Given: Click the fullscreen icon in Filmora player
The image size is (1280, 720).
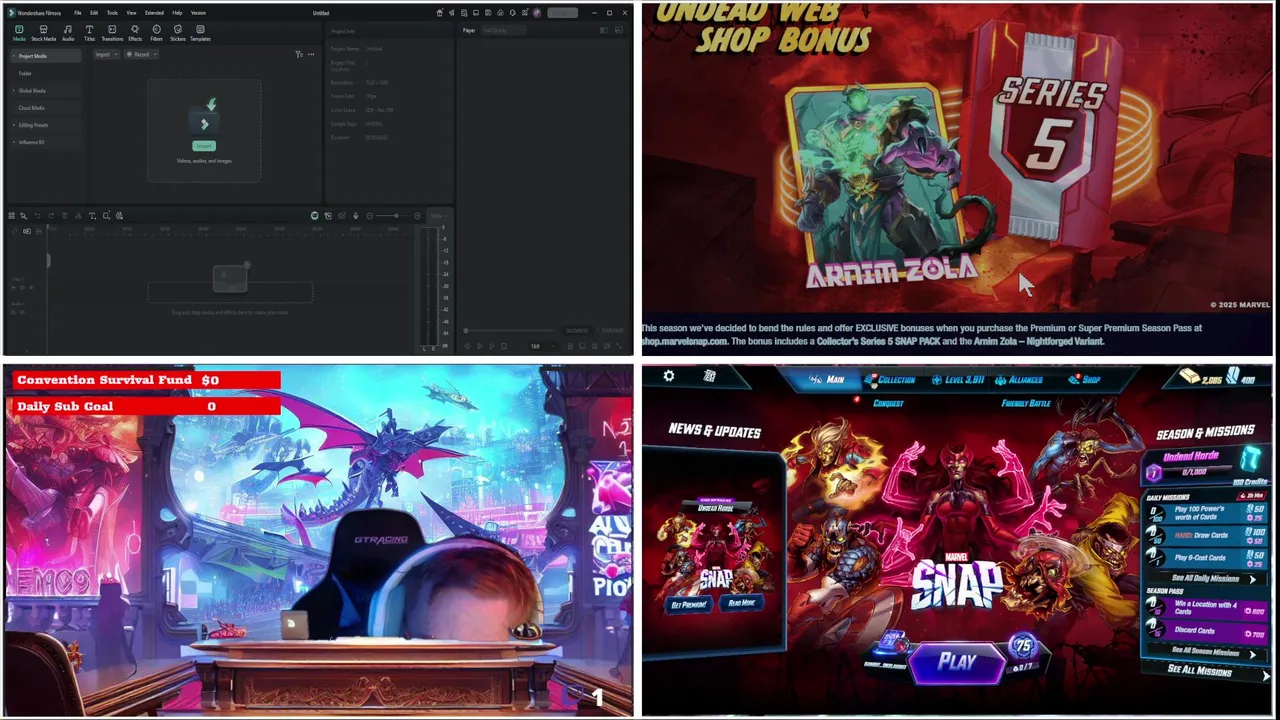Looking at the screenshot, I should pyautogui.click(x=619, y=346).
